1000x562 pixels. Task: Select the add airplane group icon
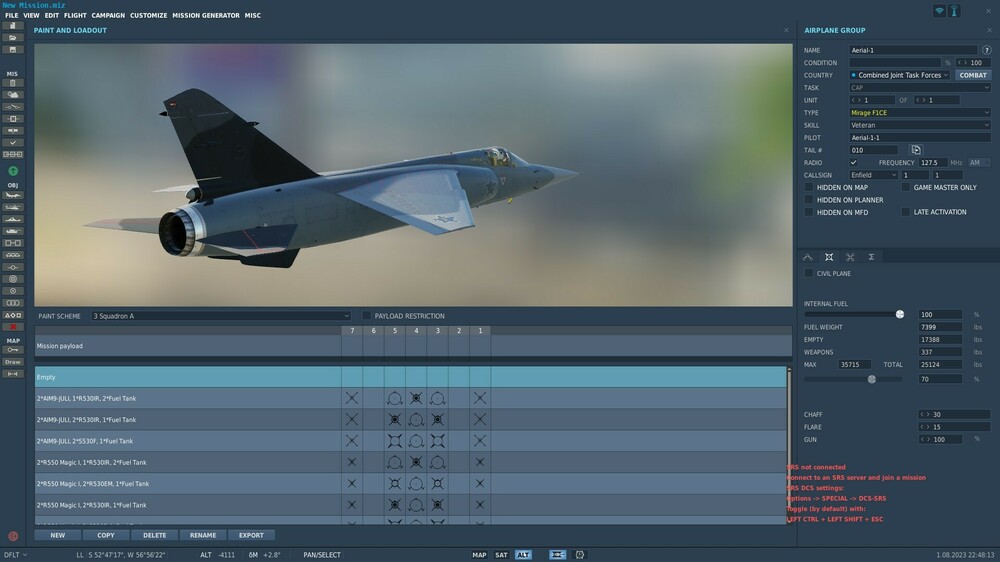12,195
